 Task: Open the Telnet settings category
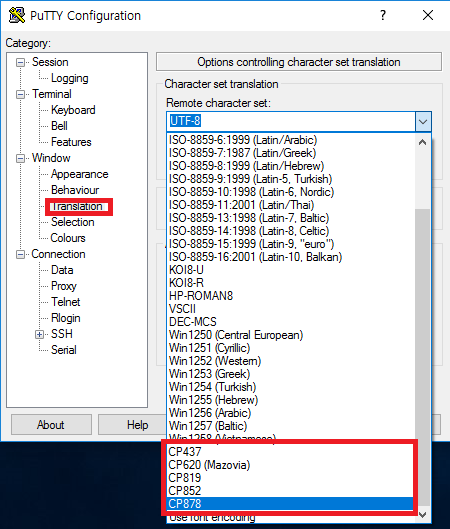[x=65, y=302]
